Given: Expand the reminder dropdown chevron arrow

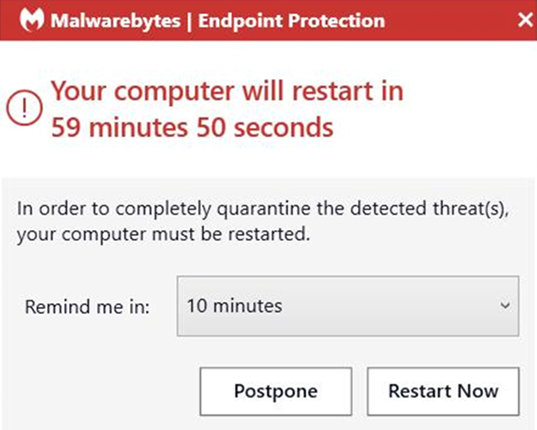Looking at the screenshot, I should pyautogui.click(x=505, y=305).
